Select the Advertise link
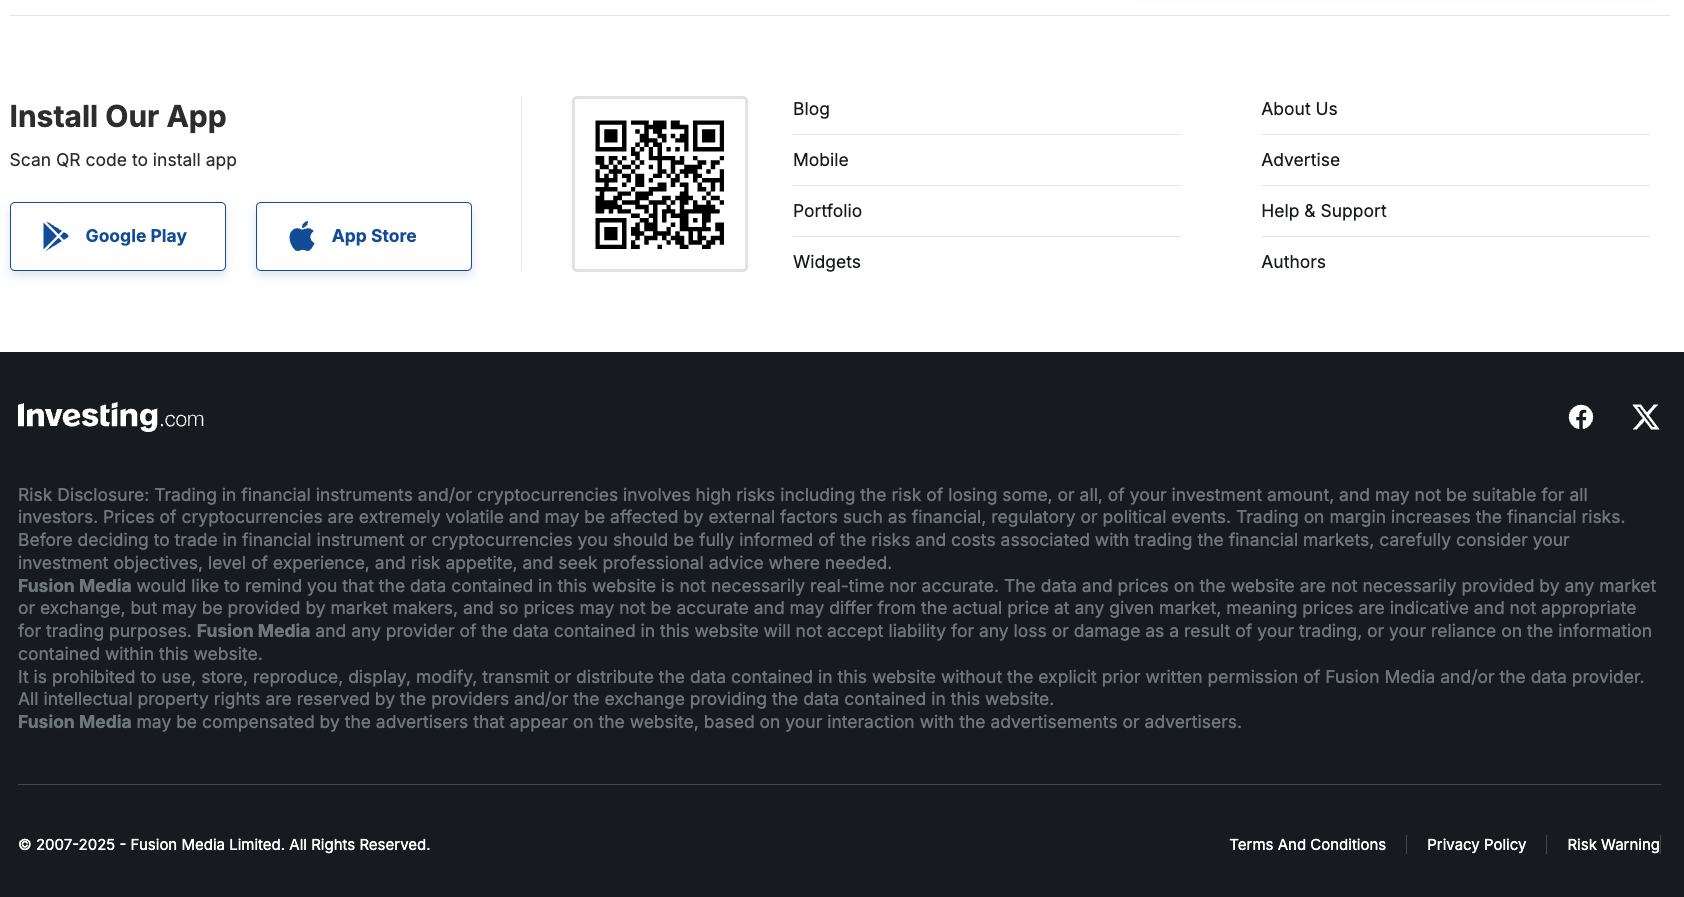The width and height of the screenshot is (1684, 897). 1300,160
